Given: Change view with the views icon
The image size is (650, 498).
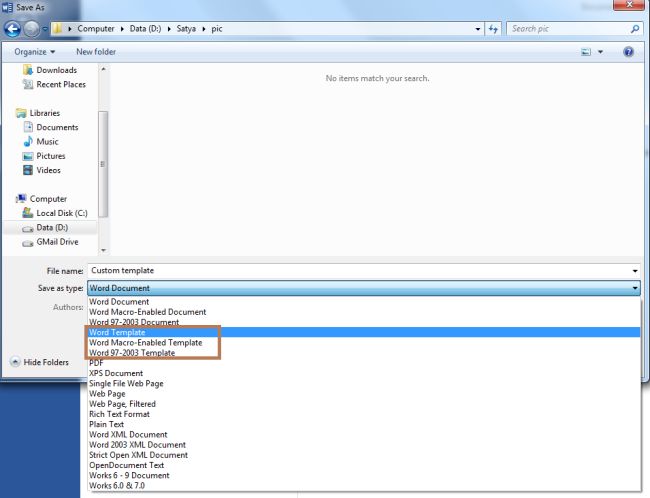Looking at the screenshot, I should [x=586, y=52].
